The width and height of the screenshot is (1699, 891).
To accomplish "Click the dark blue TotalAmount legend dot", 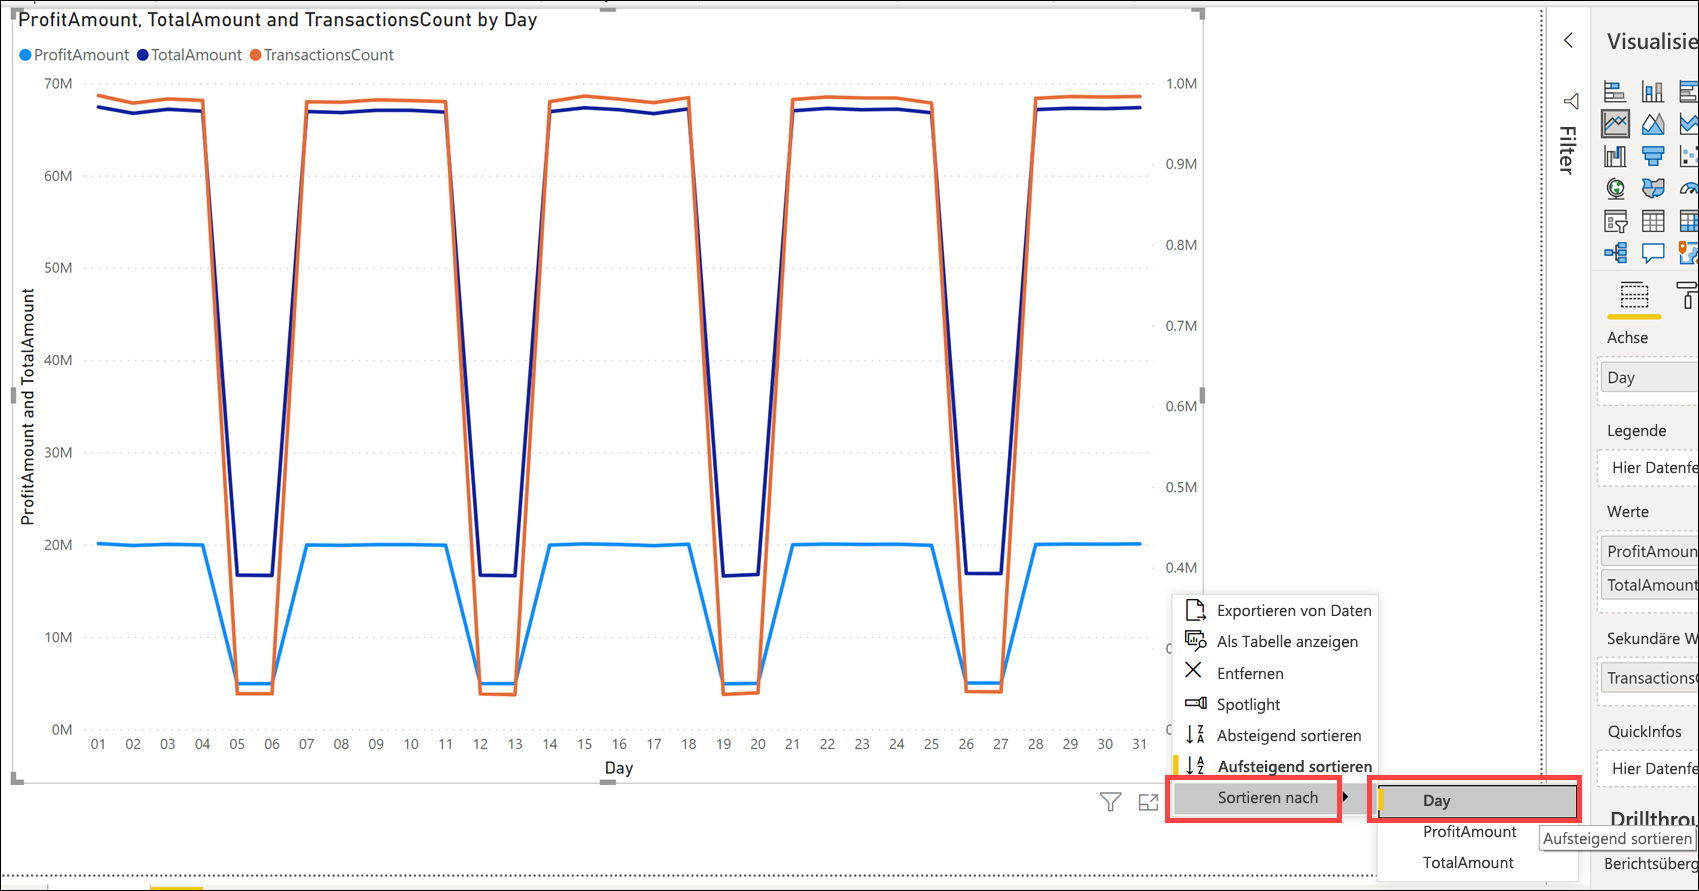I will coord(143,55).
